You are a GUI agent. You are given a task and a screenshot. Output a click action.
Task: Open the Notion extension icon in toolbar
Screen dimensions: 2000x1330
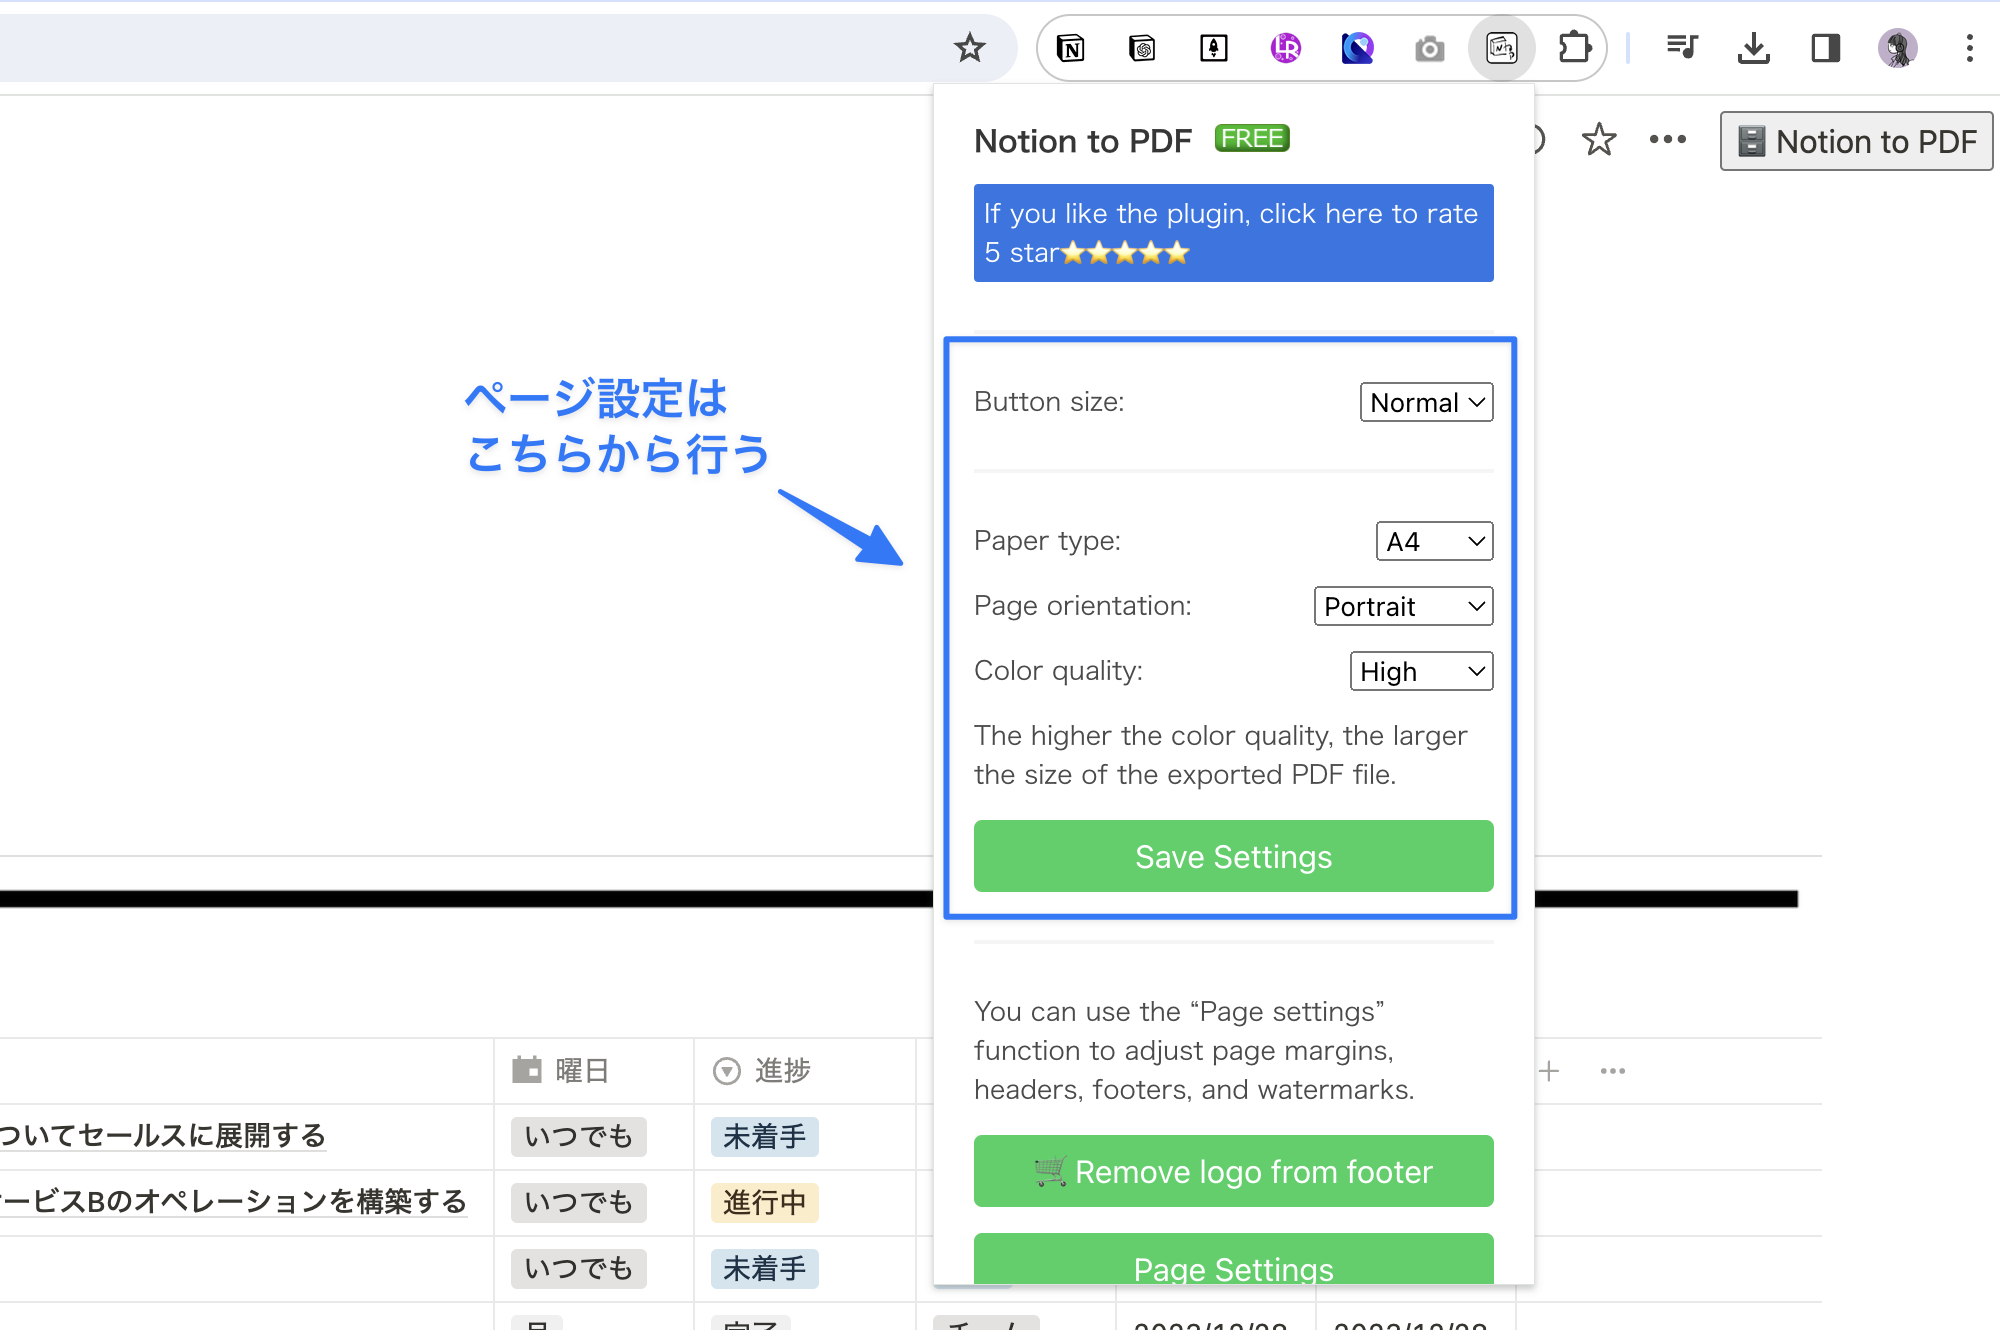click(1070, 47)
